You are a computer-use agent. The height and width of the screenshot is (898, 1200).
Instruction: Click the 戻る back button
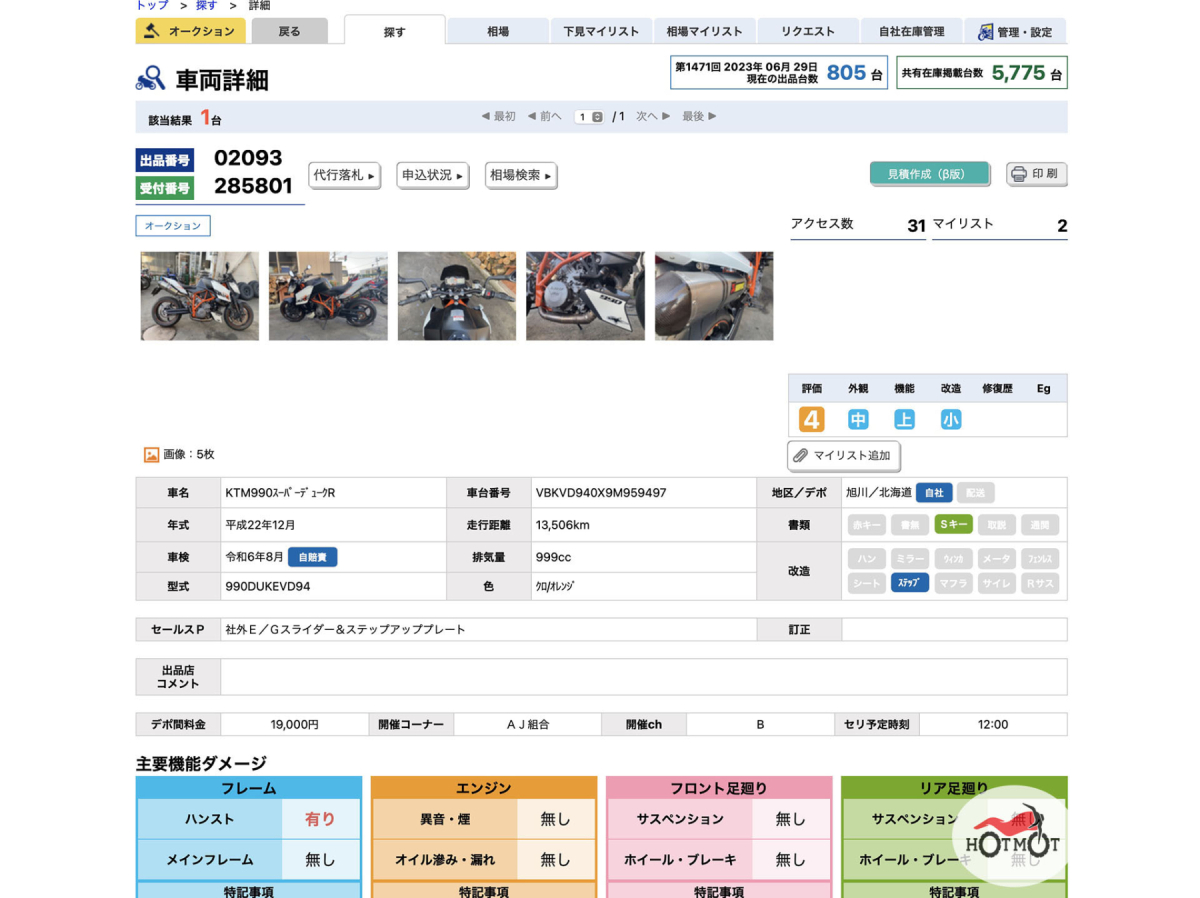[289, 31]
